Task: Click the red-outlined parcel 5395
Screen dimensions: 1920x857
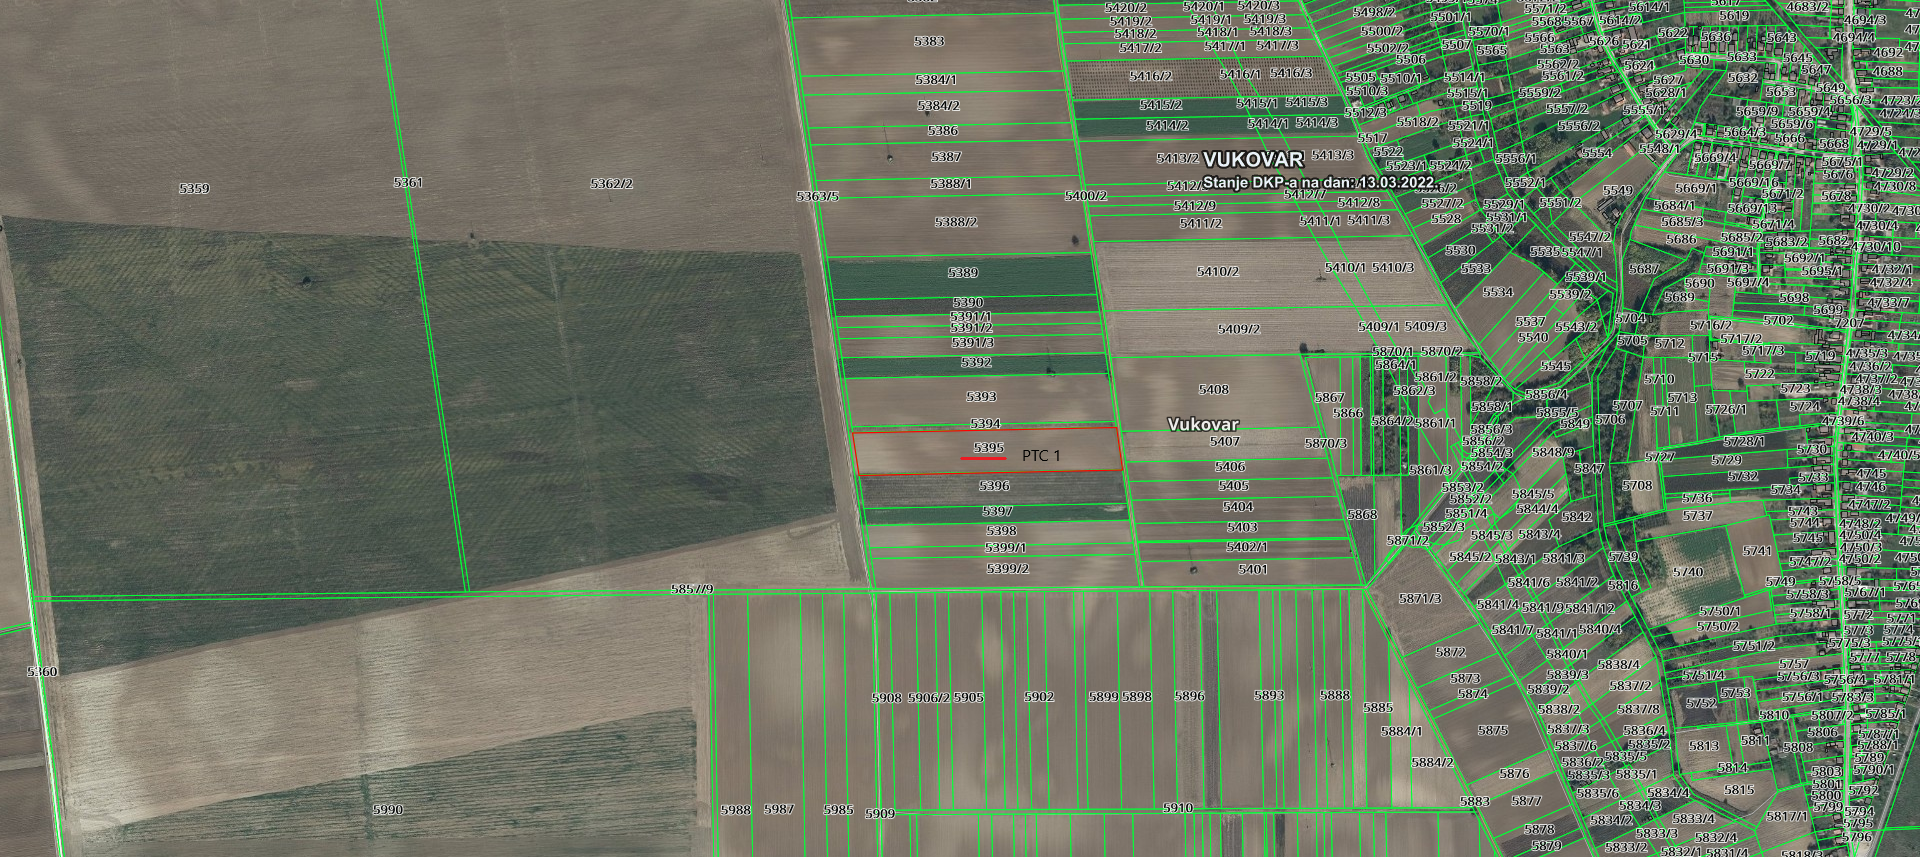Action: 988,447
